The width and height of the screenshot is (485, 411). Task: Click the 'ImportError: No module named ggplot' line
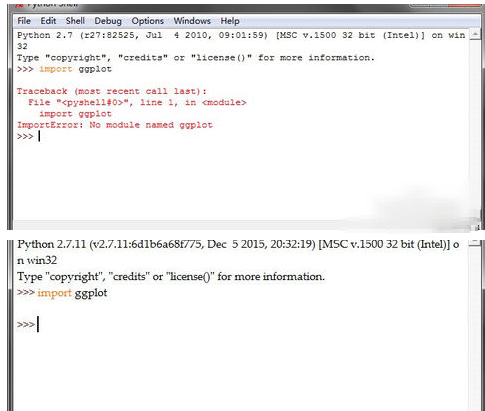click(x=115, y=125)
